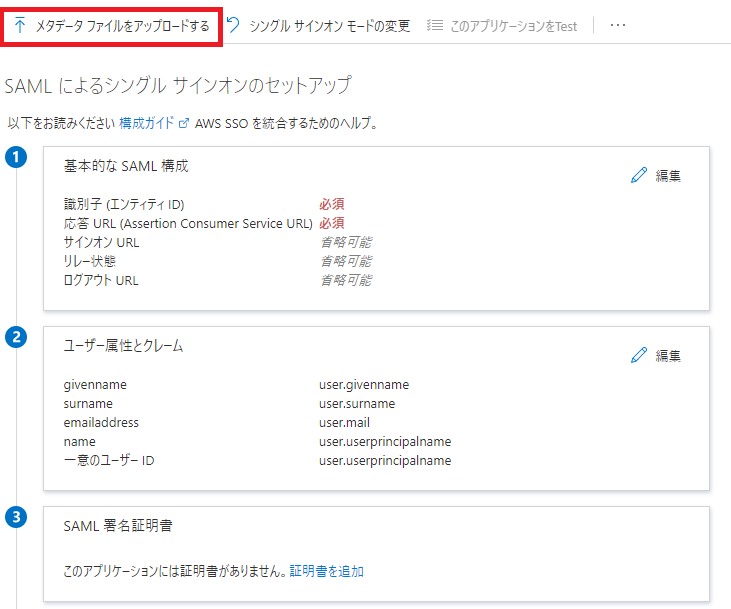Click the user.surname value

click(357, 403)
